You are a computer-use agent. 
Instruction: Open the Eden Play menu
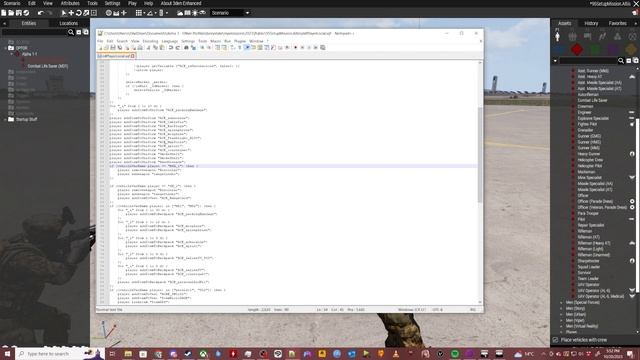132,3
